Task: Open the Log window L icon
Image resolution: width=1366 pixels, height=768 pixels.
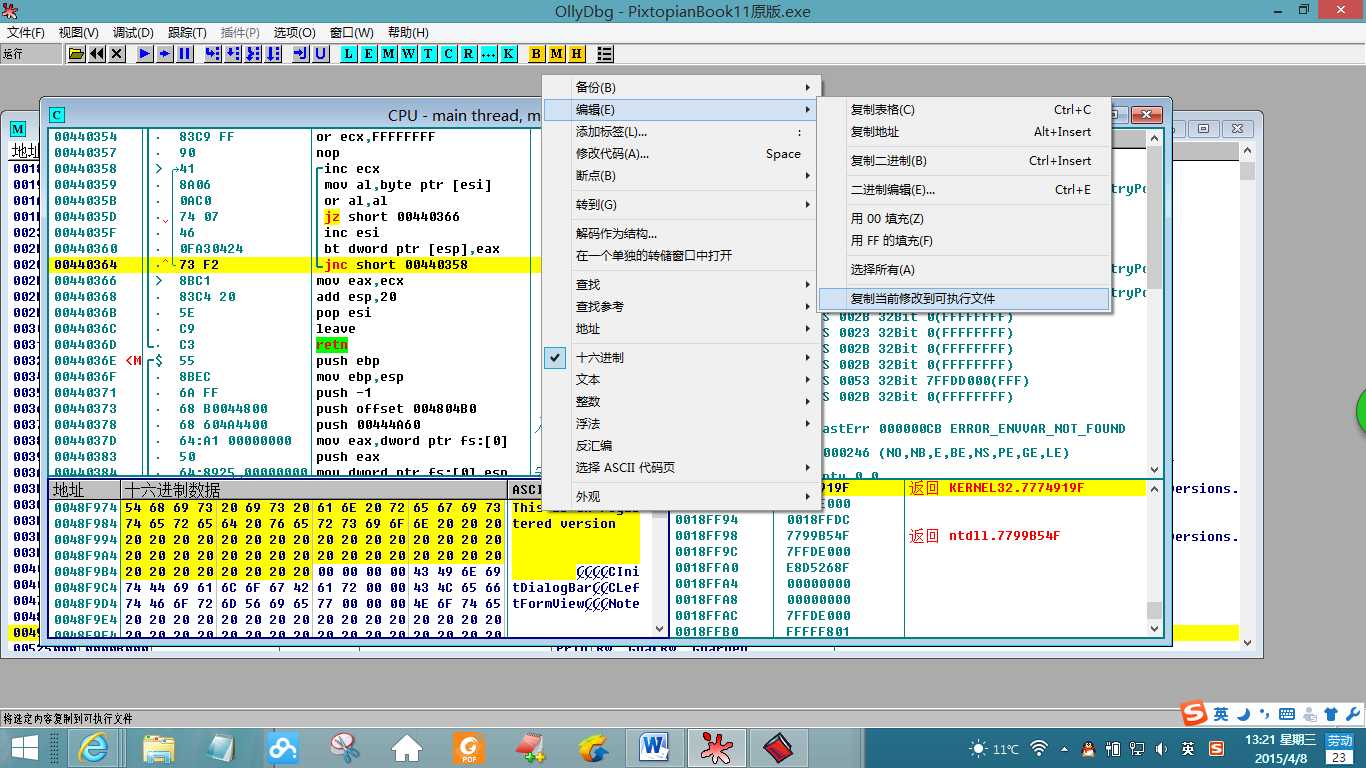Action: tap(349, 54)
